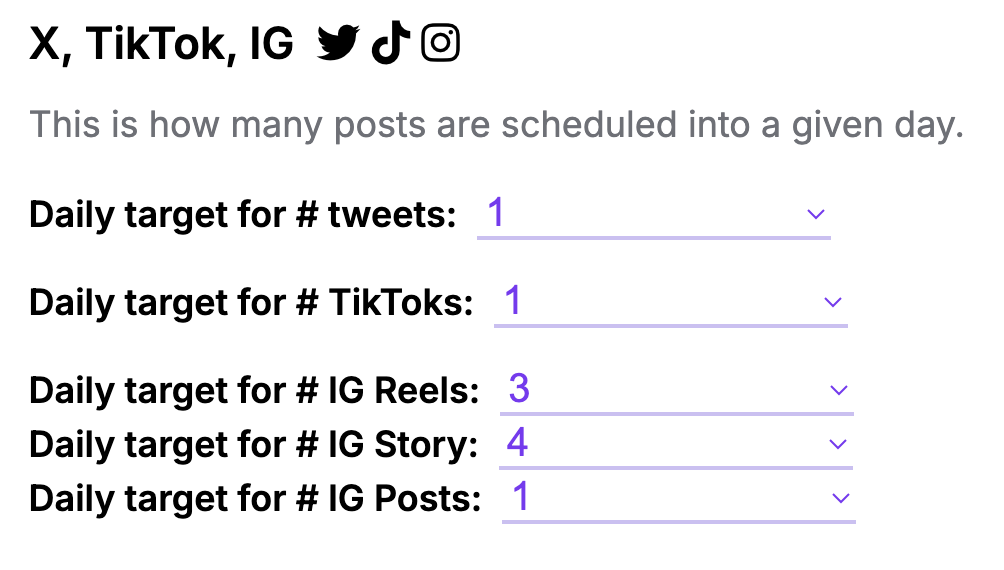Click the "Daily target for # IG Reels" label
1004x570 pixels.
(x=254, y=390)
